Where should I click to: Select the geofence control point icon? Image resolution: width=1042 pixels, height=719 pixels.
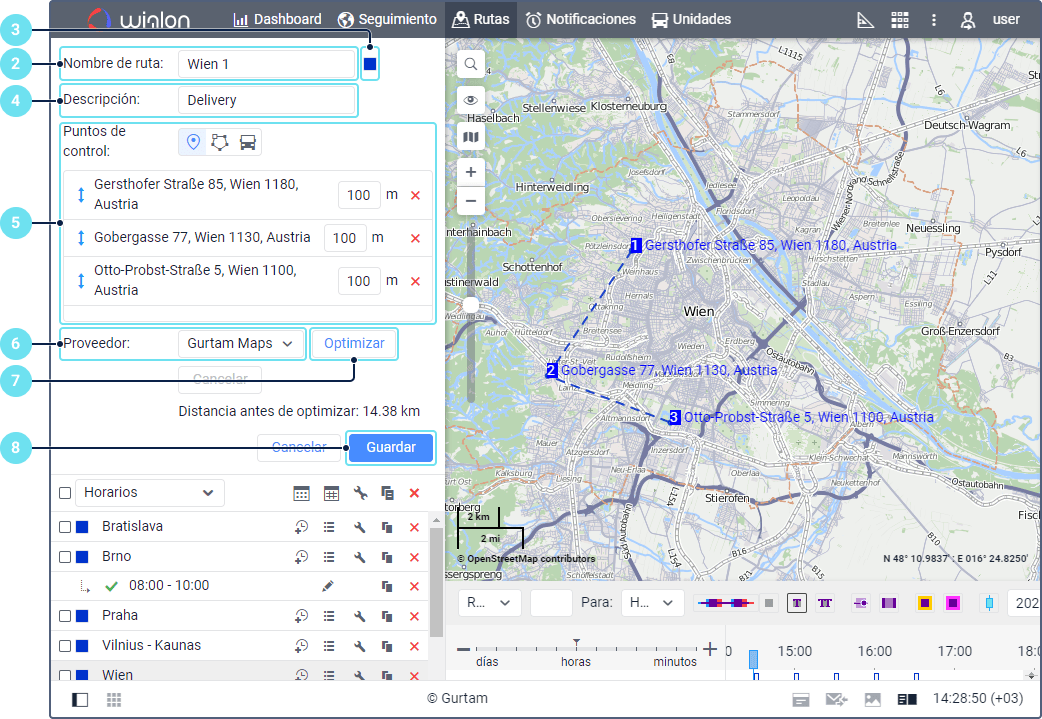[x=220, y=142]
